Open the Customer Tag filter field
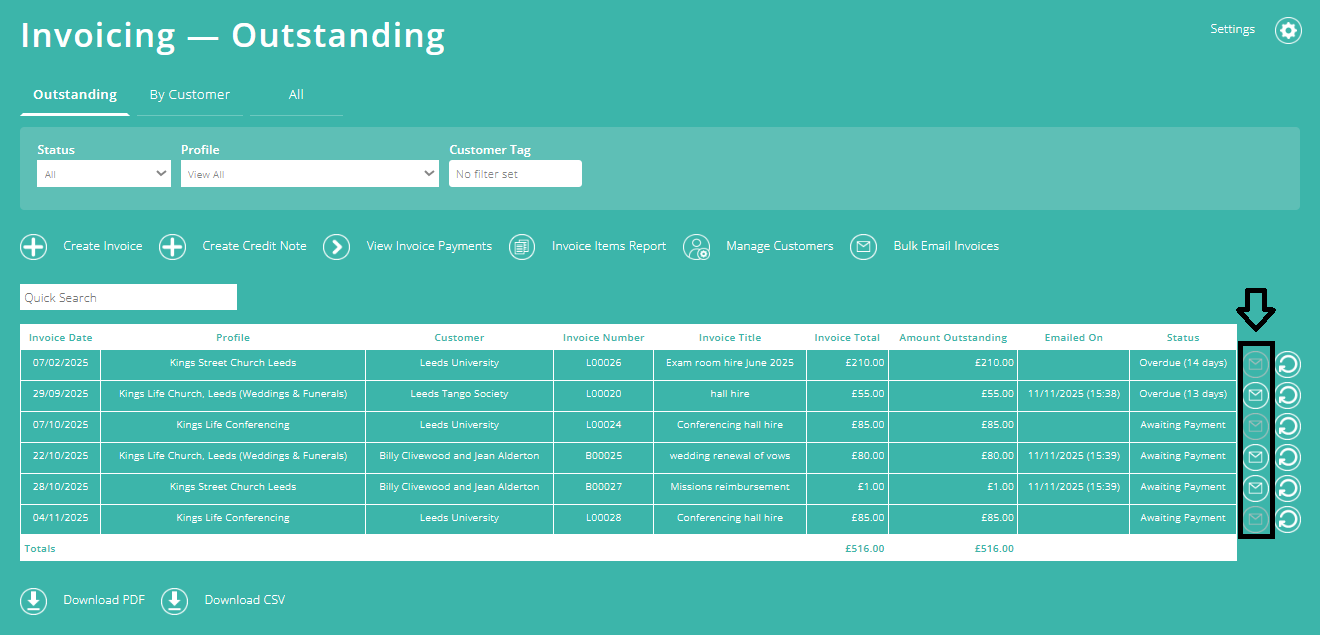The image size is (1320, 635). pyautogui.click(x=515, y=173)
